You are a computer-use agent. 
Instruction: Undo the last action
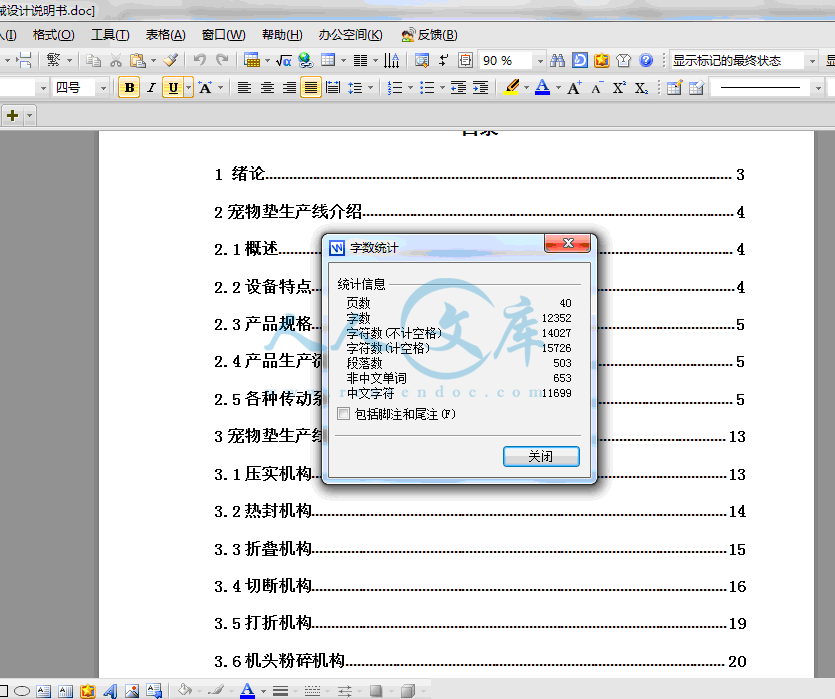200,60
